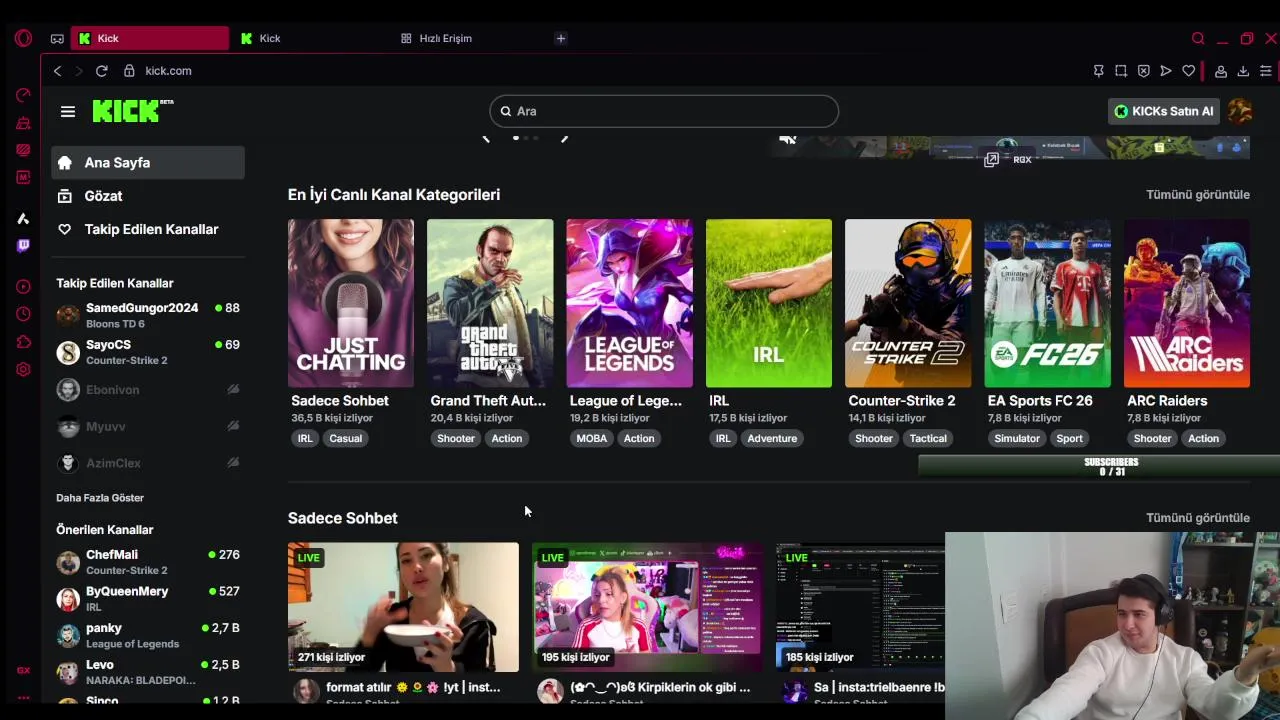Open the GX sidebar icon at bottom
The image size is (1280, 720).
point(23,671)
